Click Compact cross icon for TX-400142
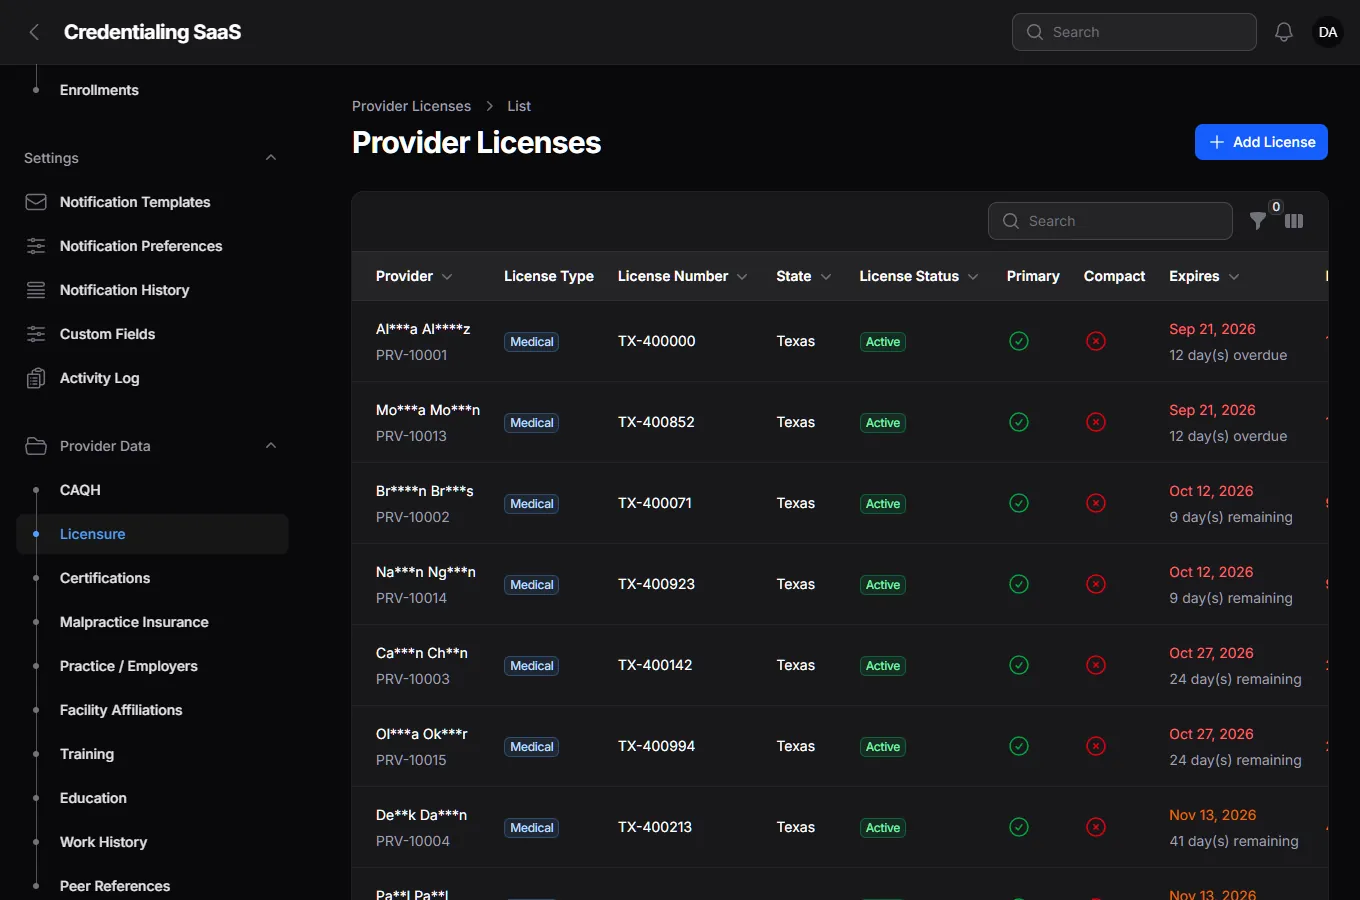This screenshot has width=1360, height=900. [x=1096, y=665]
